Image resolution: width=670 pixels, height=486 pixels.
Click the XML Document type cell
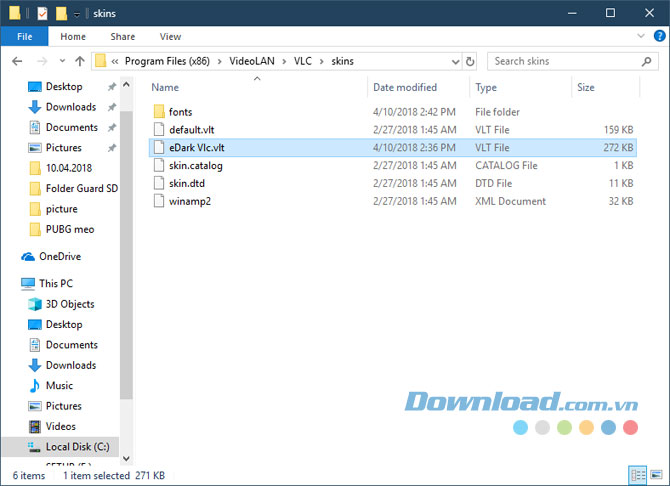point(510,201)
